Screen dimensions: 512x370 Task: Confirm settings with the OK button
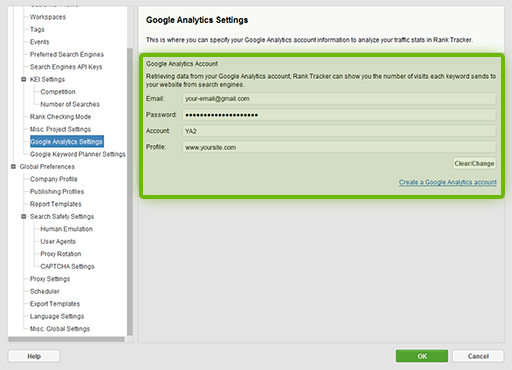[422, 356]
